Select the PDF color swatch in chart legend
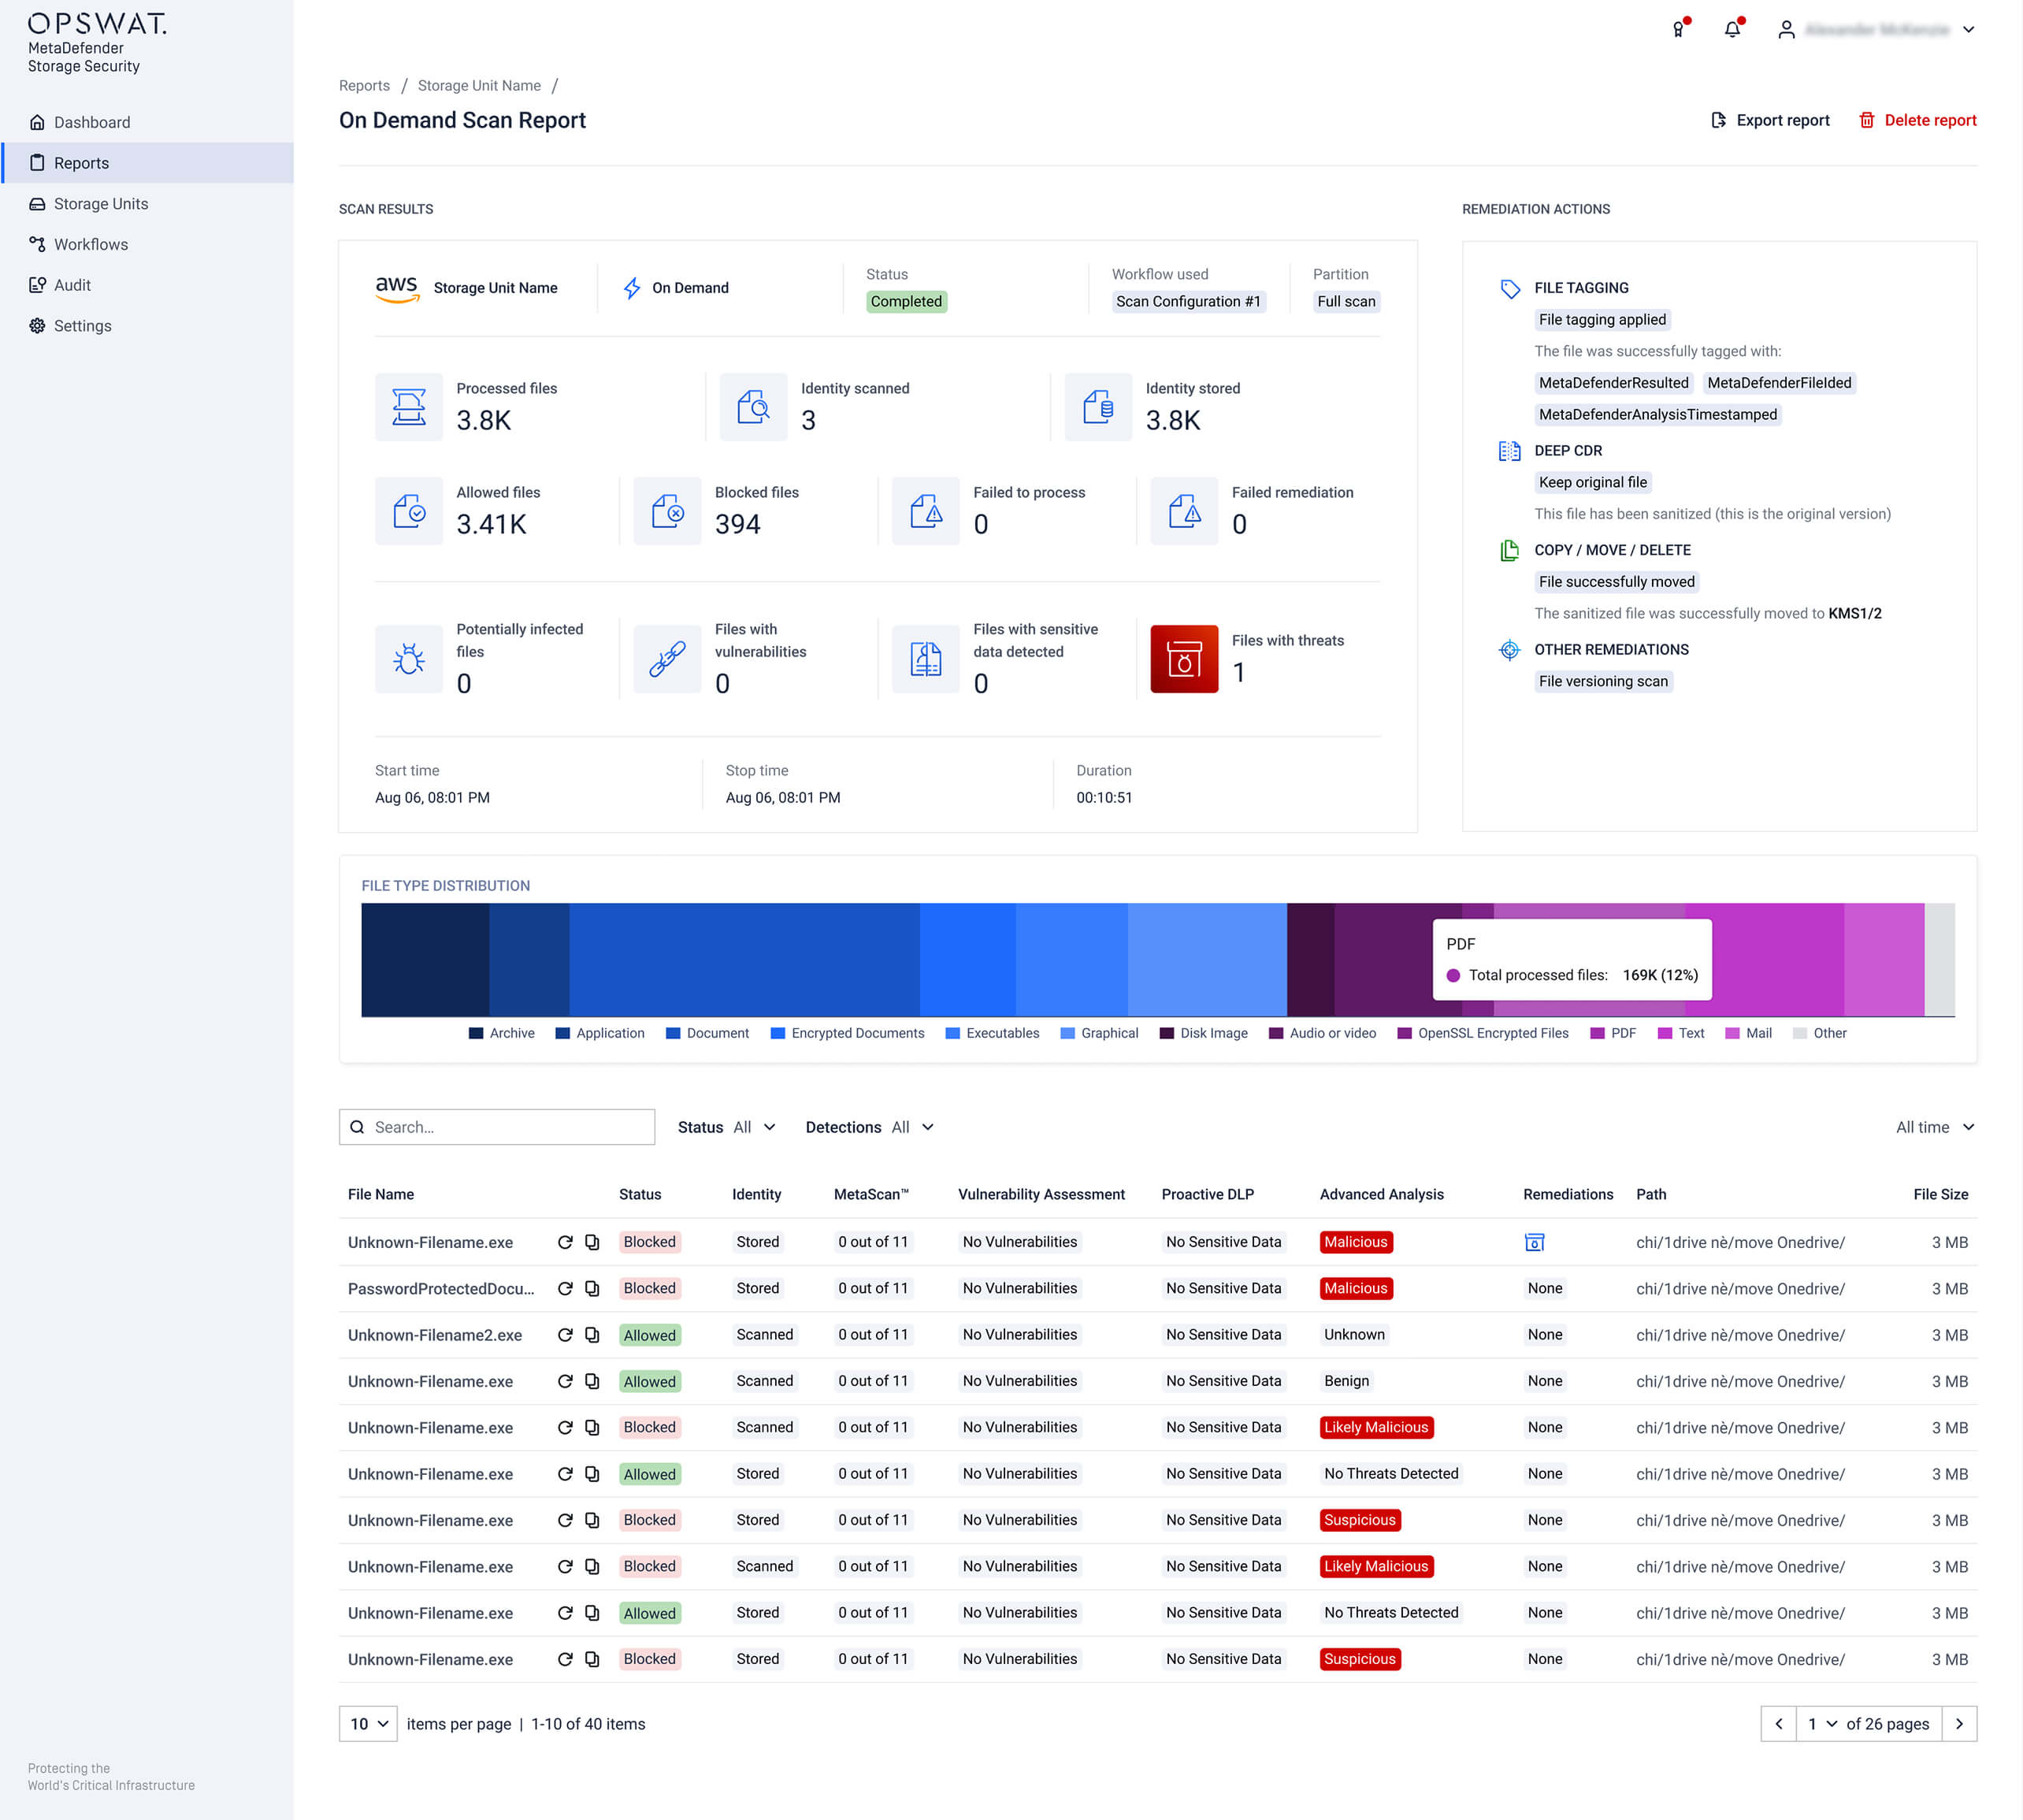Screen dimensions: 2023x1820 [x=1598, y=1033]
